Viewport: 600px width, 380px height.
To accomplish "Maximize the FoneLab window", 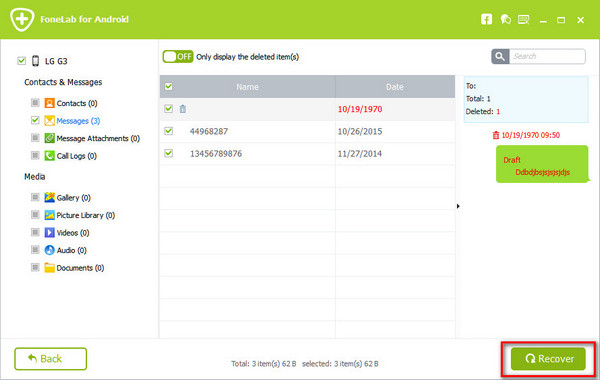I will 561,20.
